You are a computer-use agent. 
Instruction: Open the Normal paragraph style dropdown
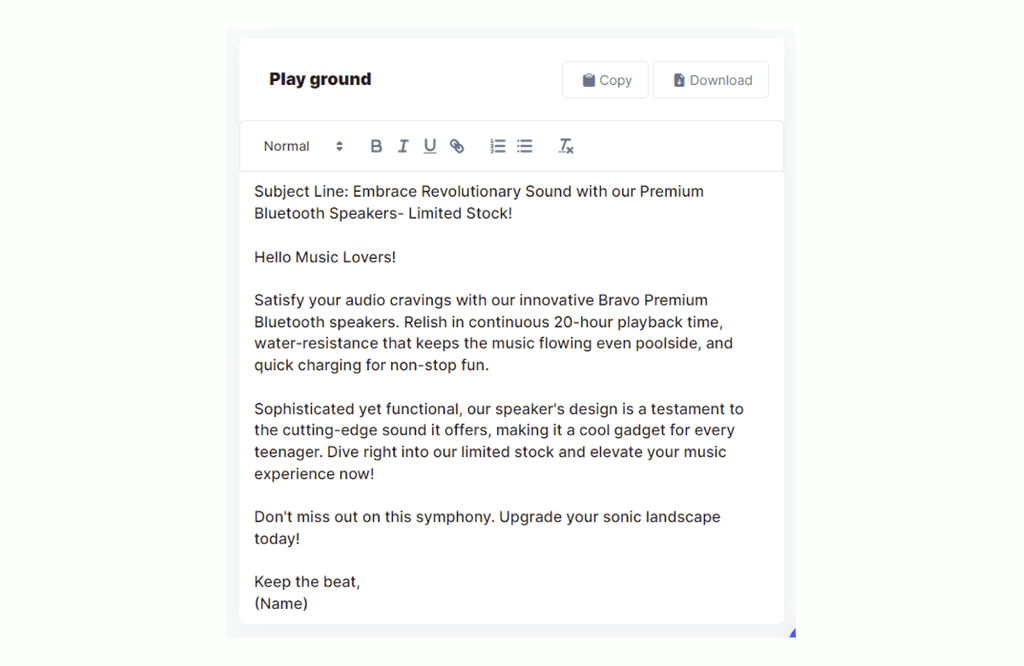[x=287, y=146]
